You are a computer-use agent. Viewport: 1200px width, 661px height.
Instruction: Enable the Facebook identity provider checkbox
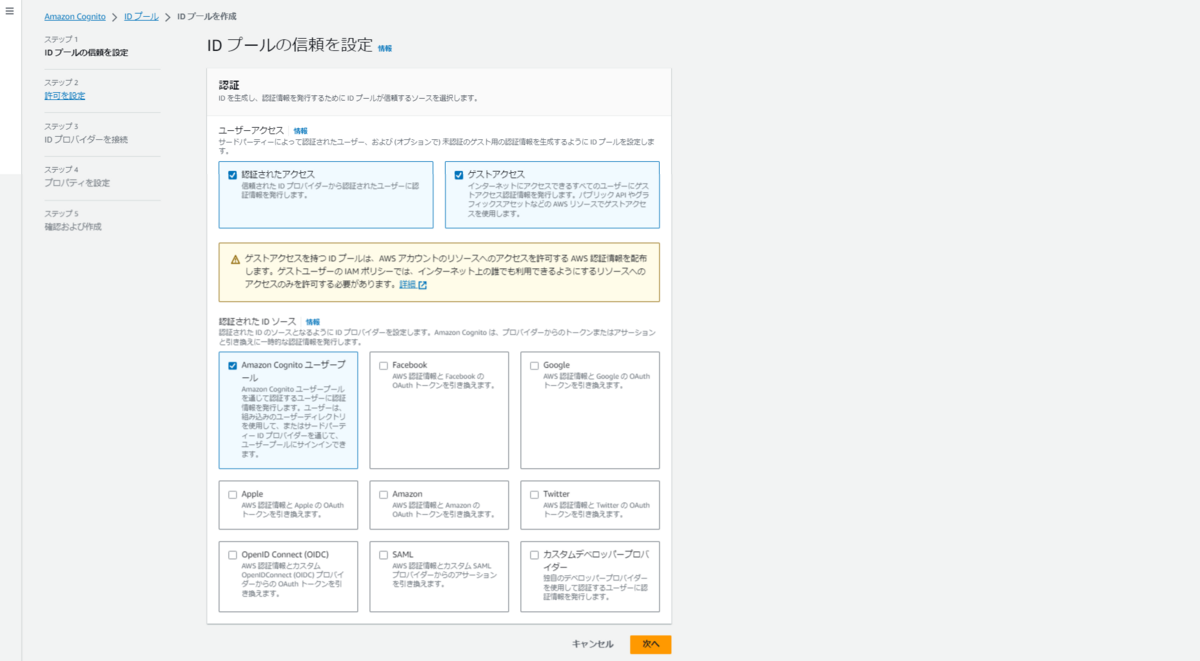tap(384, 366)
